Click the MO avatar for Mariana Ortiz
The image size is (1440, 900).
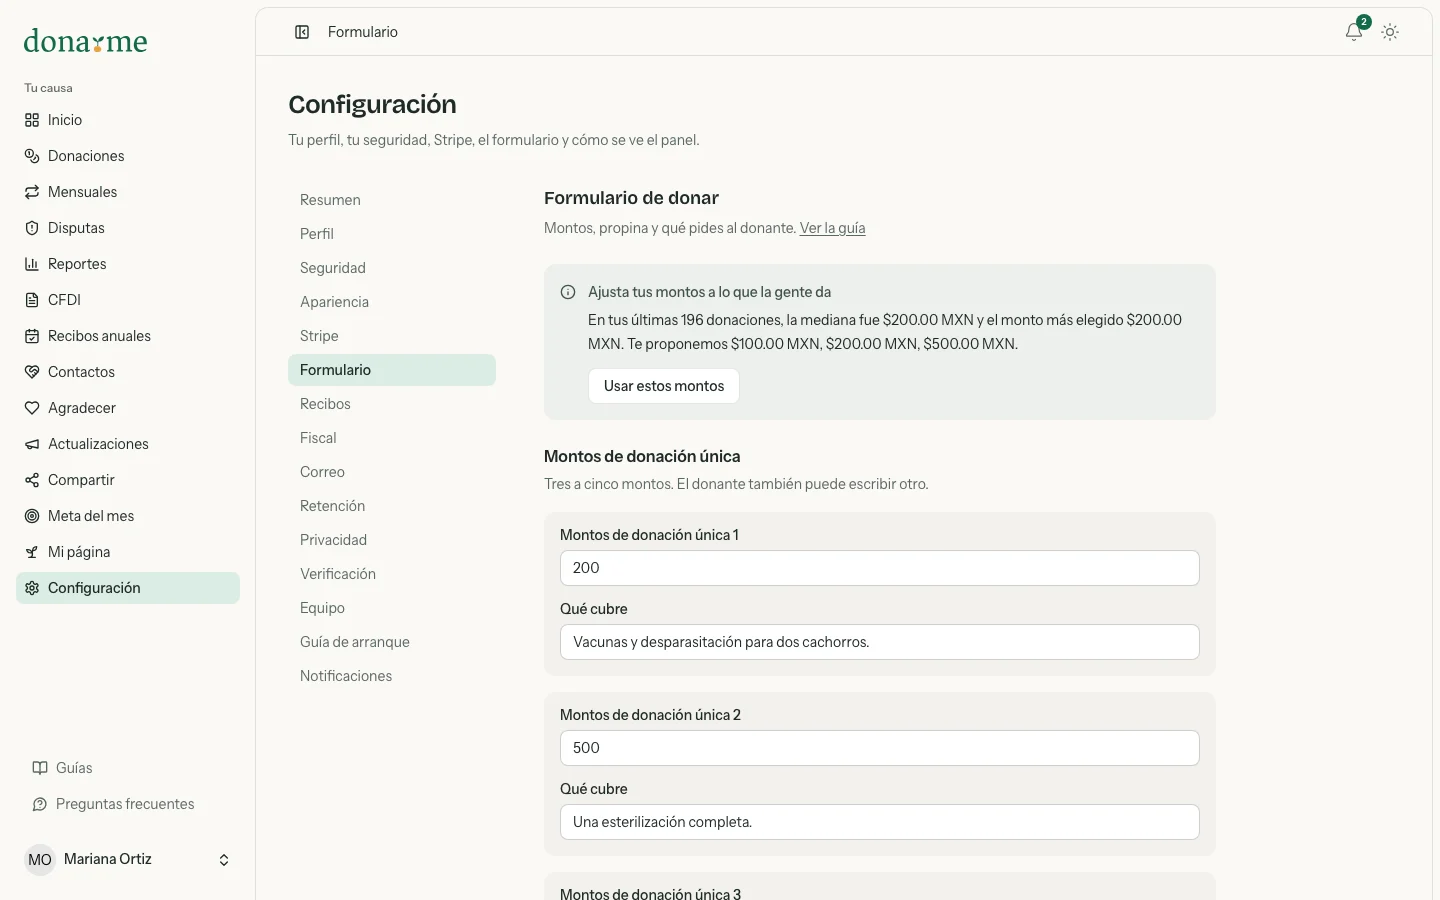point(40,860)
